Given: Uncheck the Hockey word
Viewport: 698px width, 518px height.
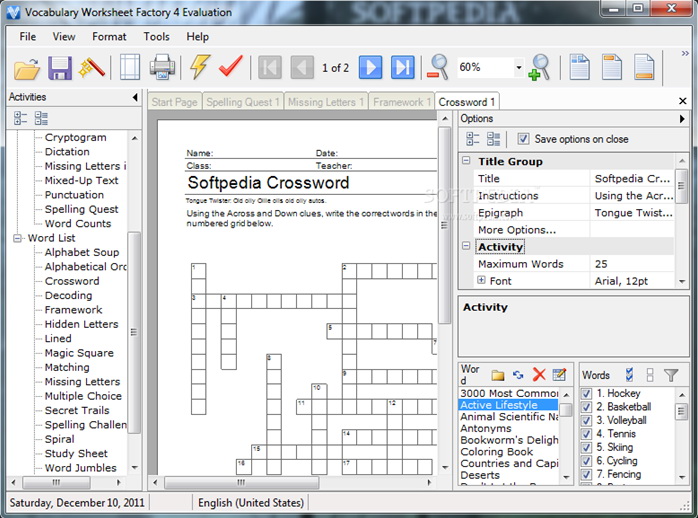Looking at the screenshot, I should (x=587, y=394).
